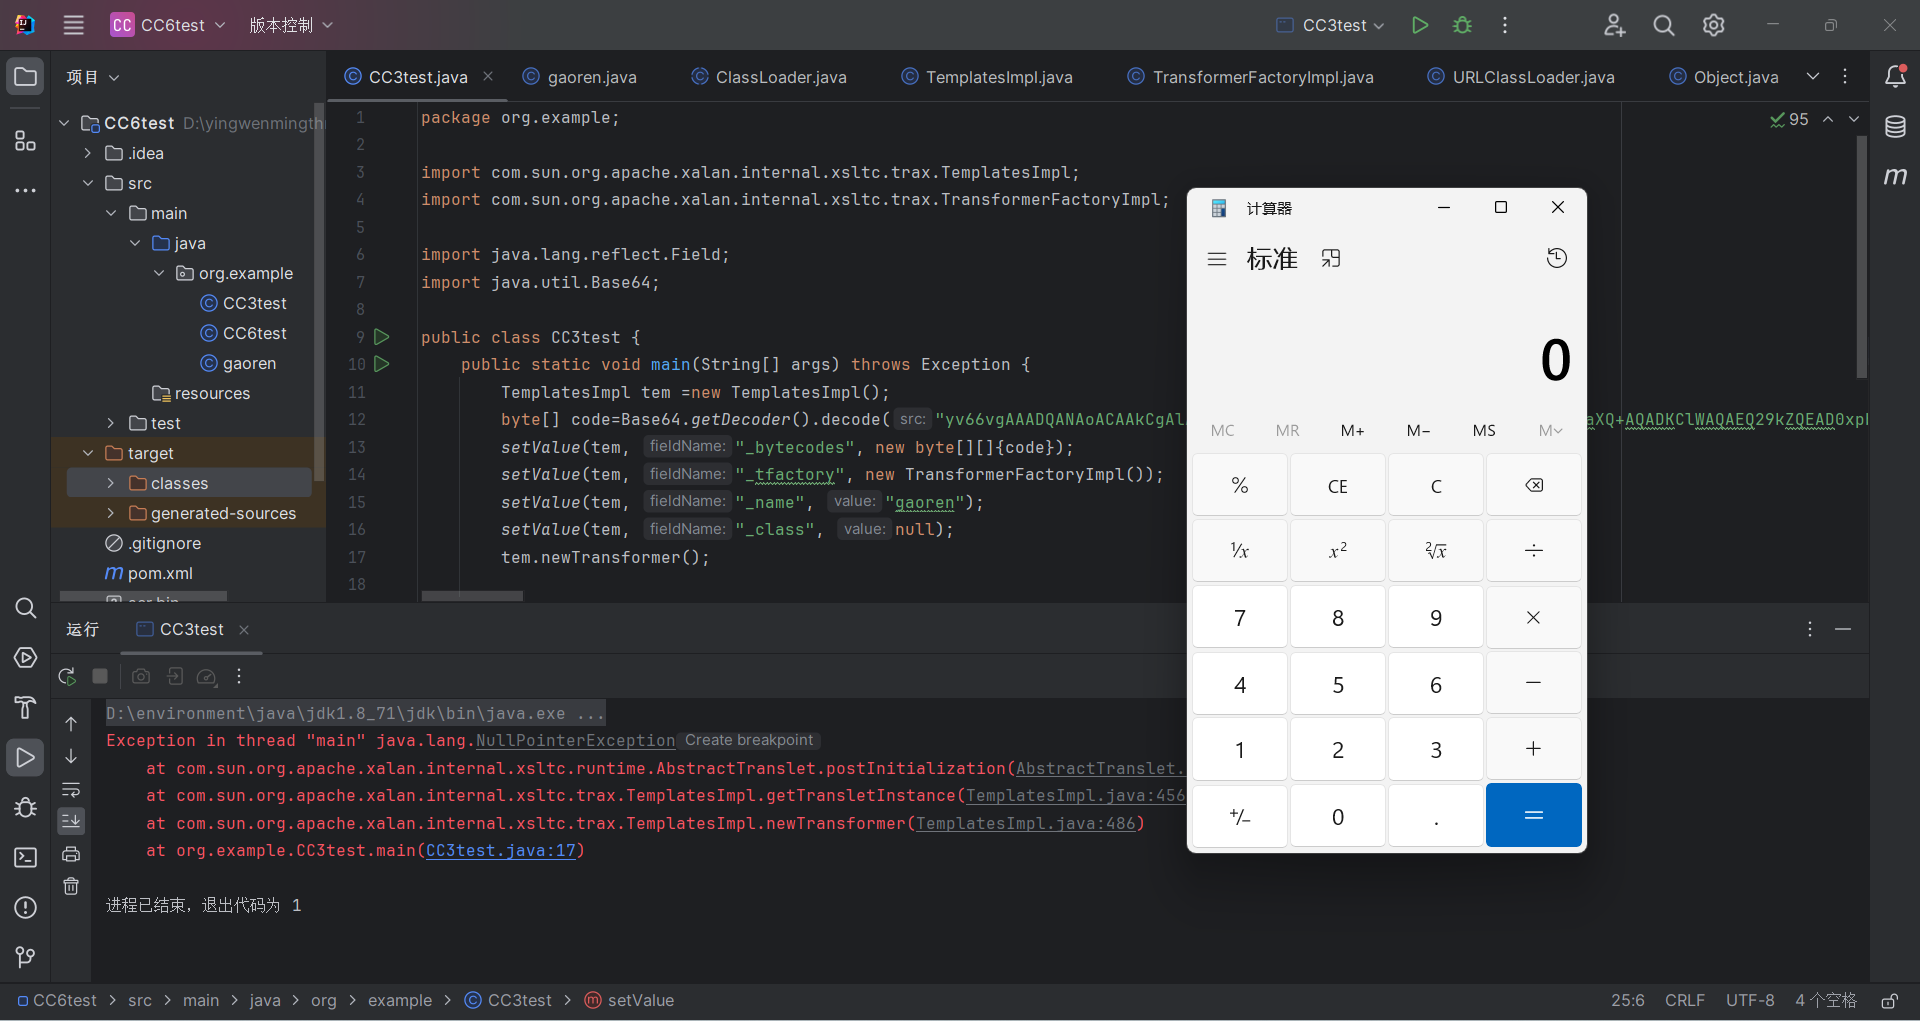
Task: Open the Project tool window folder icon
Action: tap(25, 77)
